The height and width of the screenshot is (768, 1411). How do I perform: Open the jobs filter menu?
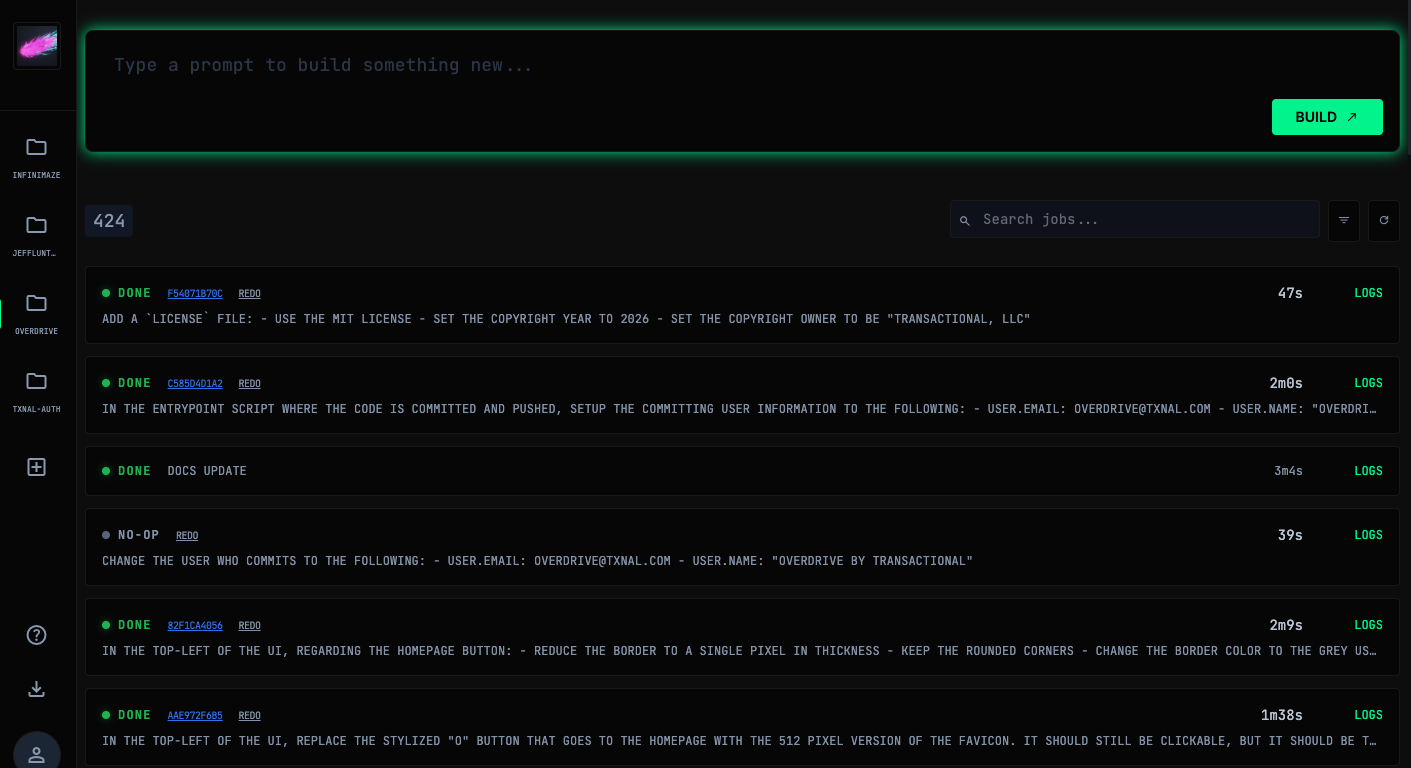click(1344, 220)
